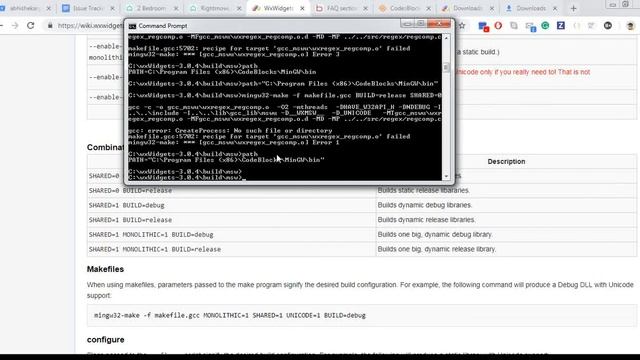Viewport: 640px width, 360px height.
Task: Reload the page in Chrome
Action: tap(31, 26)
